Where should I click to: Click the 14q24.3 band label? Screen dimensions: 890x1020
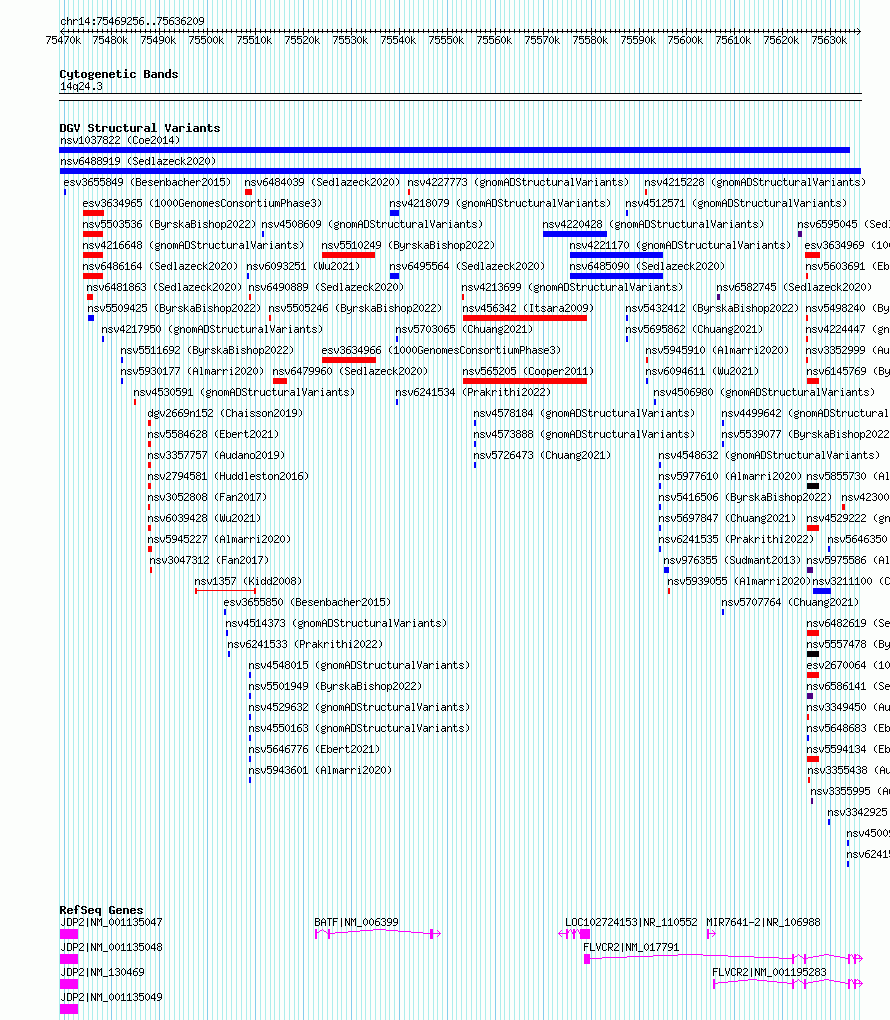click(81, 87)
